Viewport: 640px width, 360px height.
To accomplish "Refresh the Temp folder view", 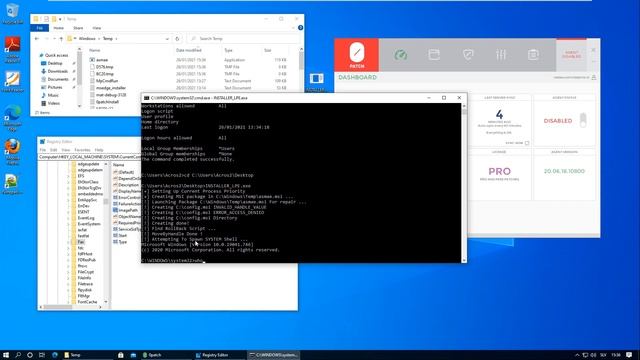I will (177, 38).
